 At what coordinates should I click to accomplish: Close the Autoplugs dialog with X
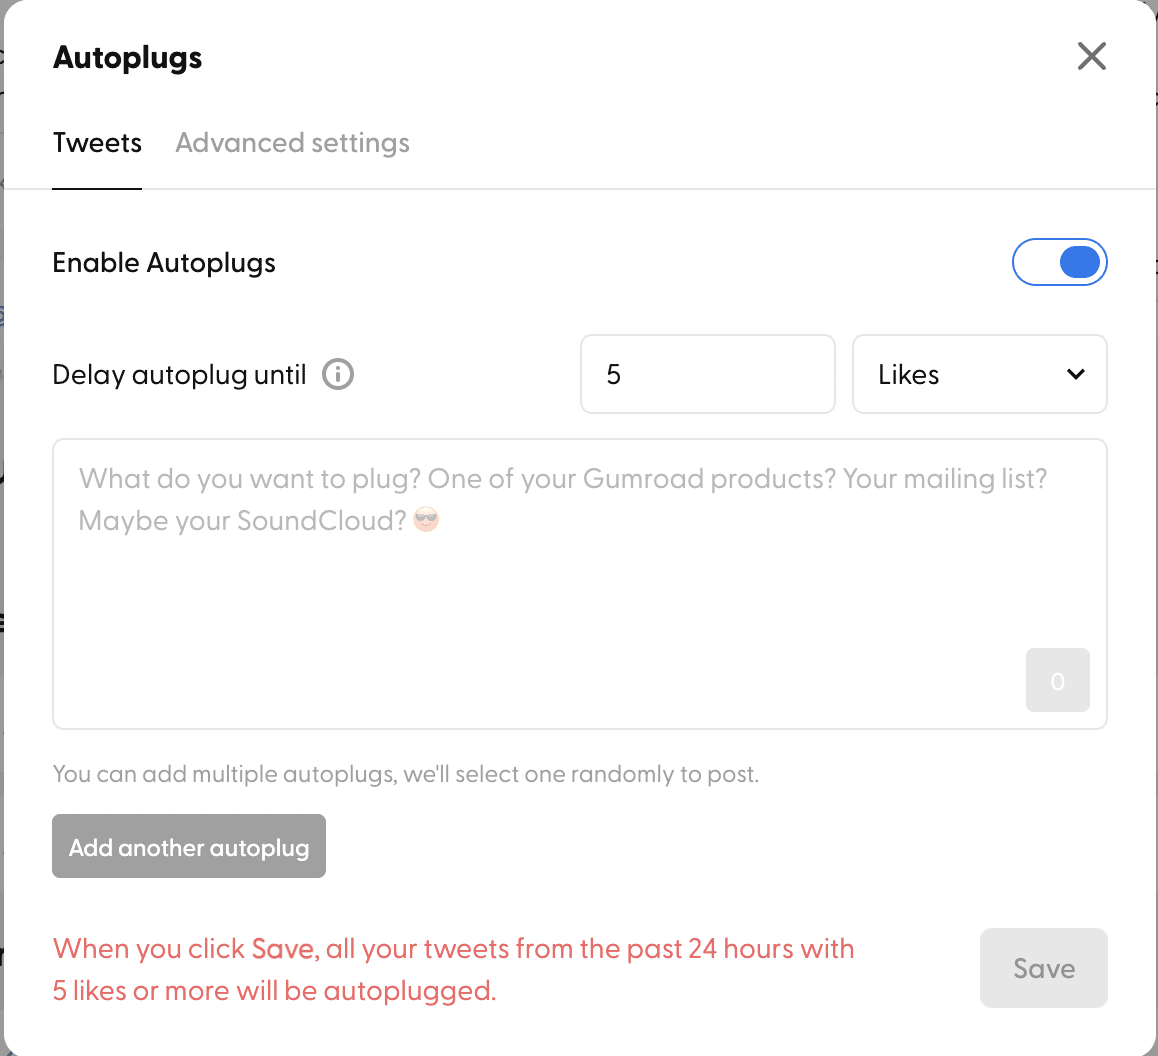click(x=1092, y=56)
